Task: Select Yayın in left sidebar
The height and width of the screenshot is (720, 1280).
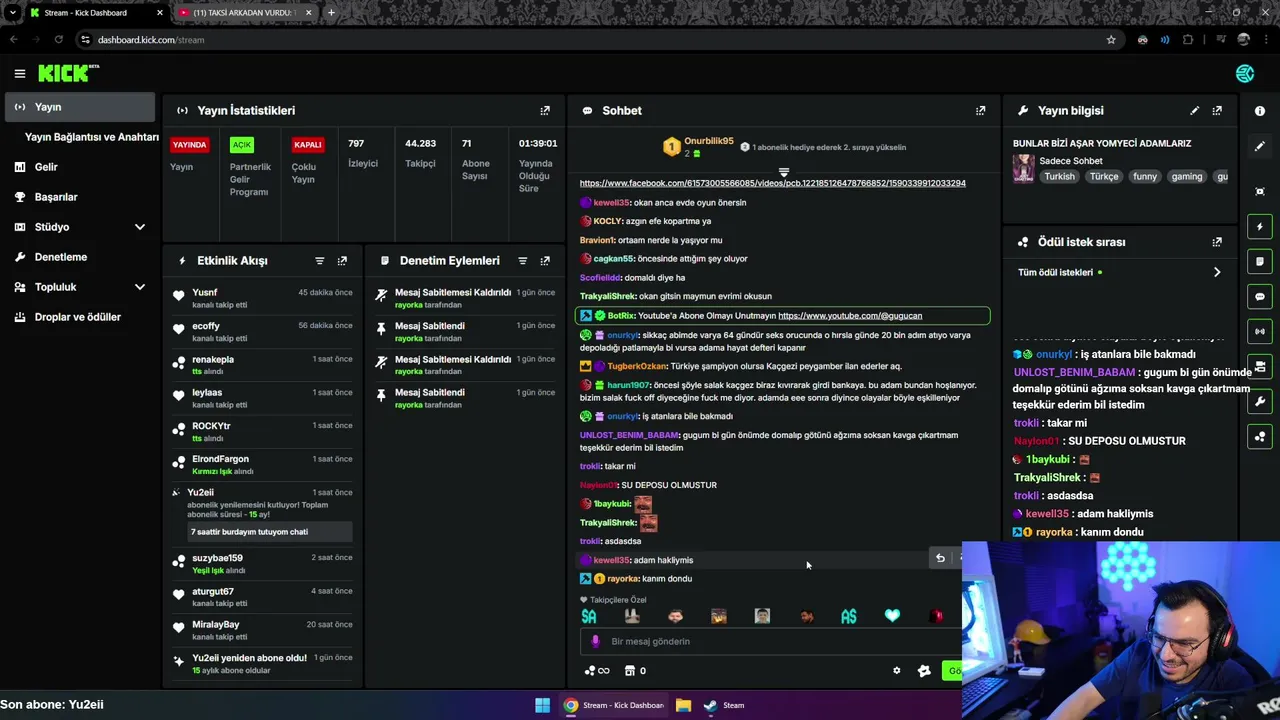Action: click(x=79, y=107)
